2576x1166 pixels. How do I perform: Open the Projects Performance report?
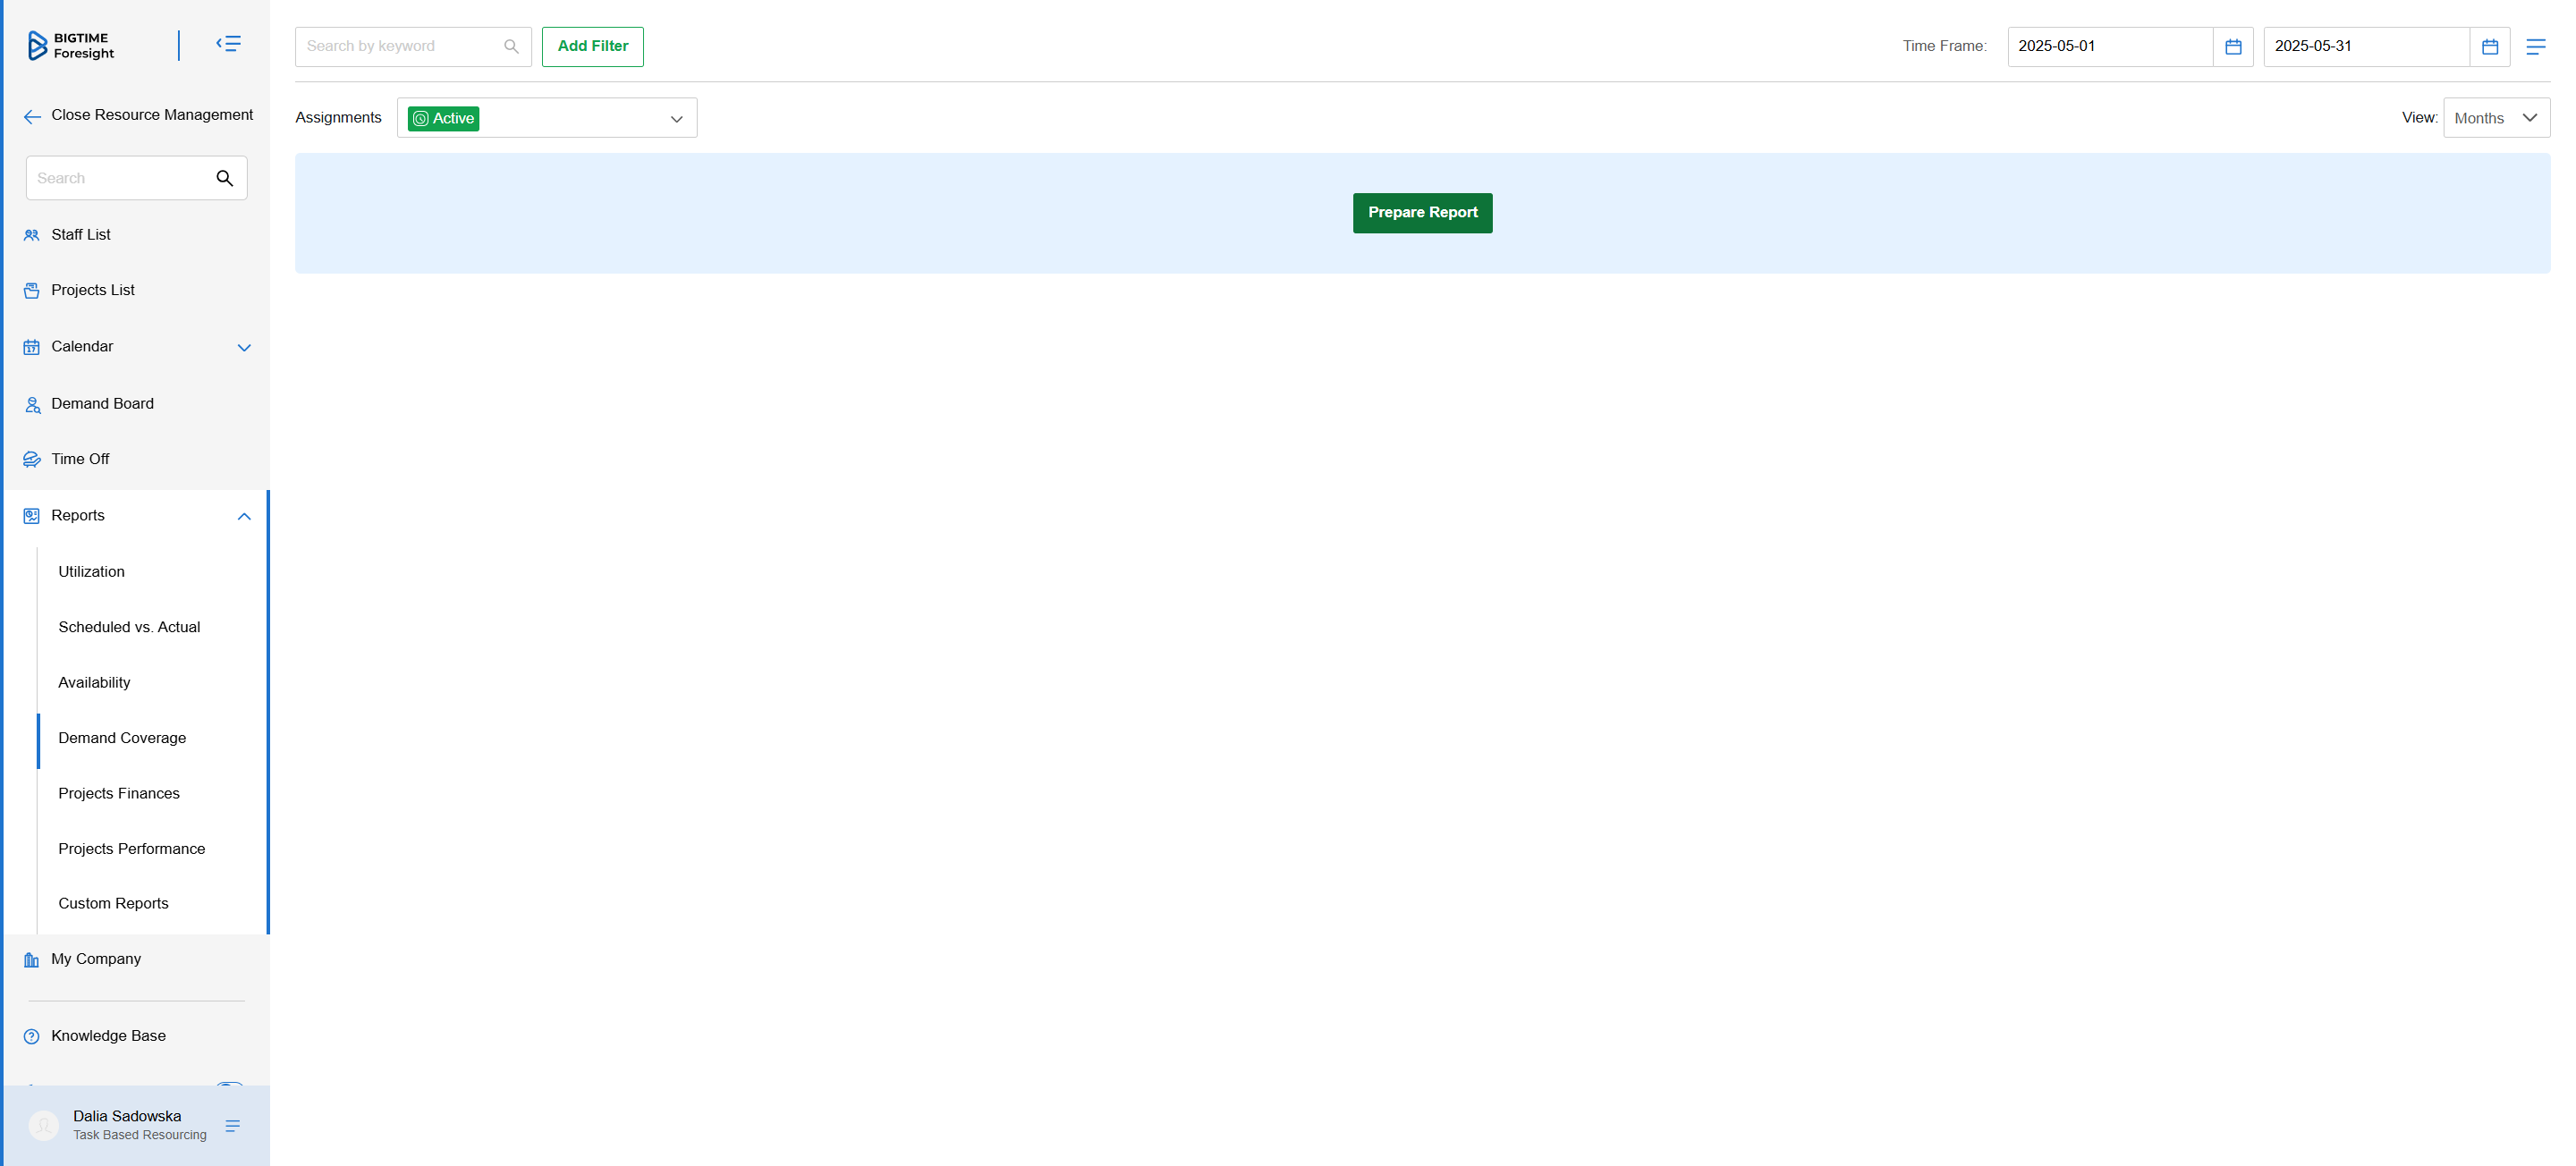131,849
